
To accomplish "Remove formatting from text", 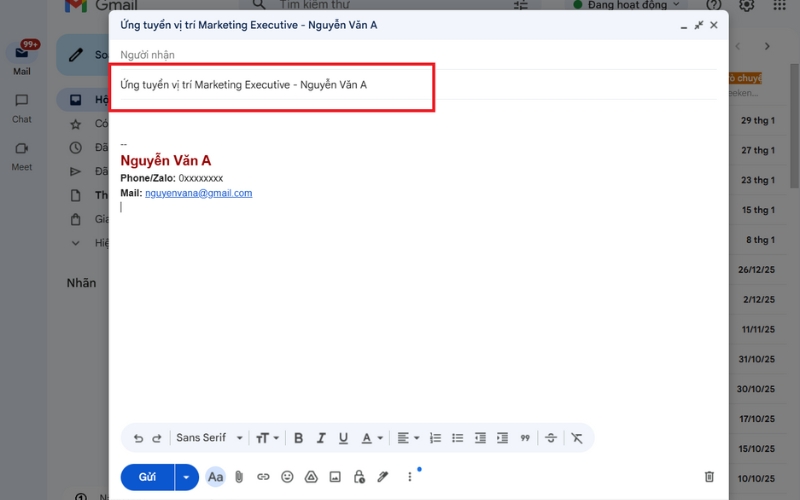I will (x=577, y=438).
